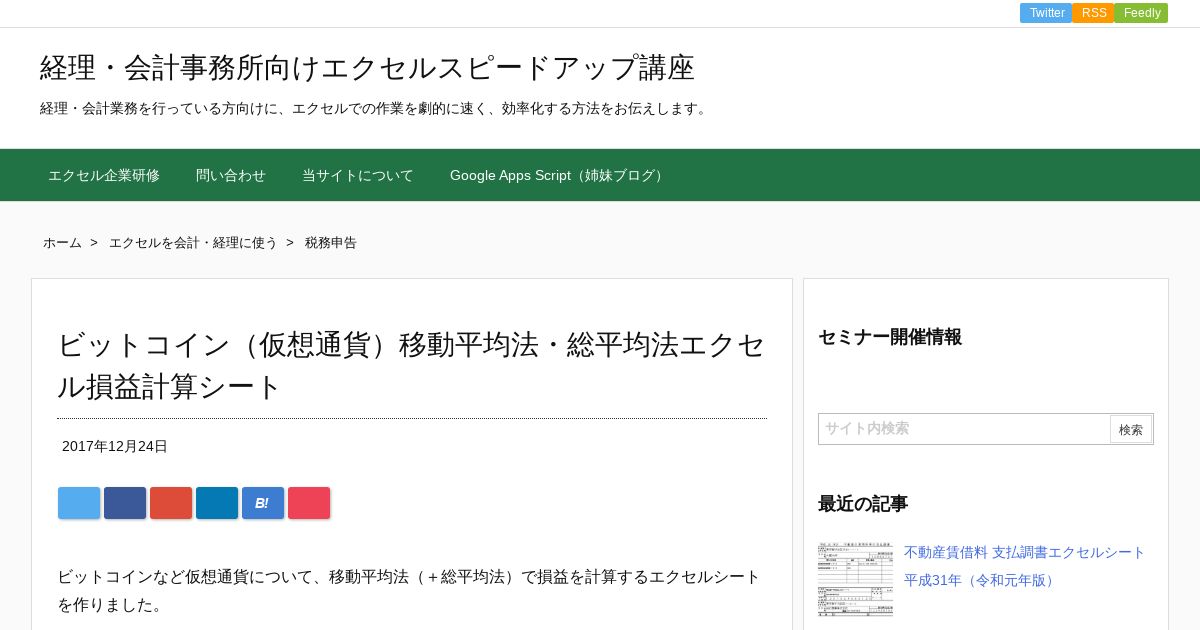The height and width of the screenshot is (630, 1200).
Task: Open the Twitter link in top bar
Action: [1046, 13]
